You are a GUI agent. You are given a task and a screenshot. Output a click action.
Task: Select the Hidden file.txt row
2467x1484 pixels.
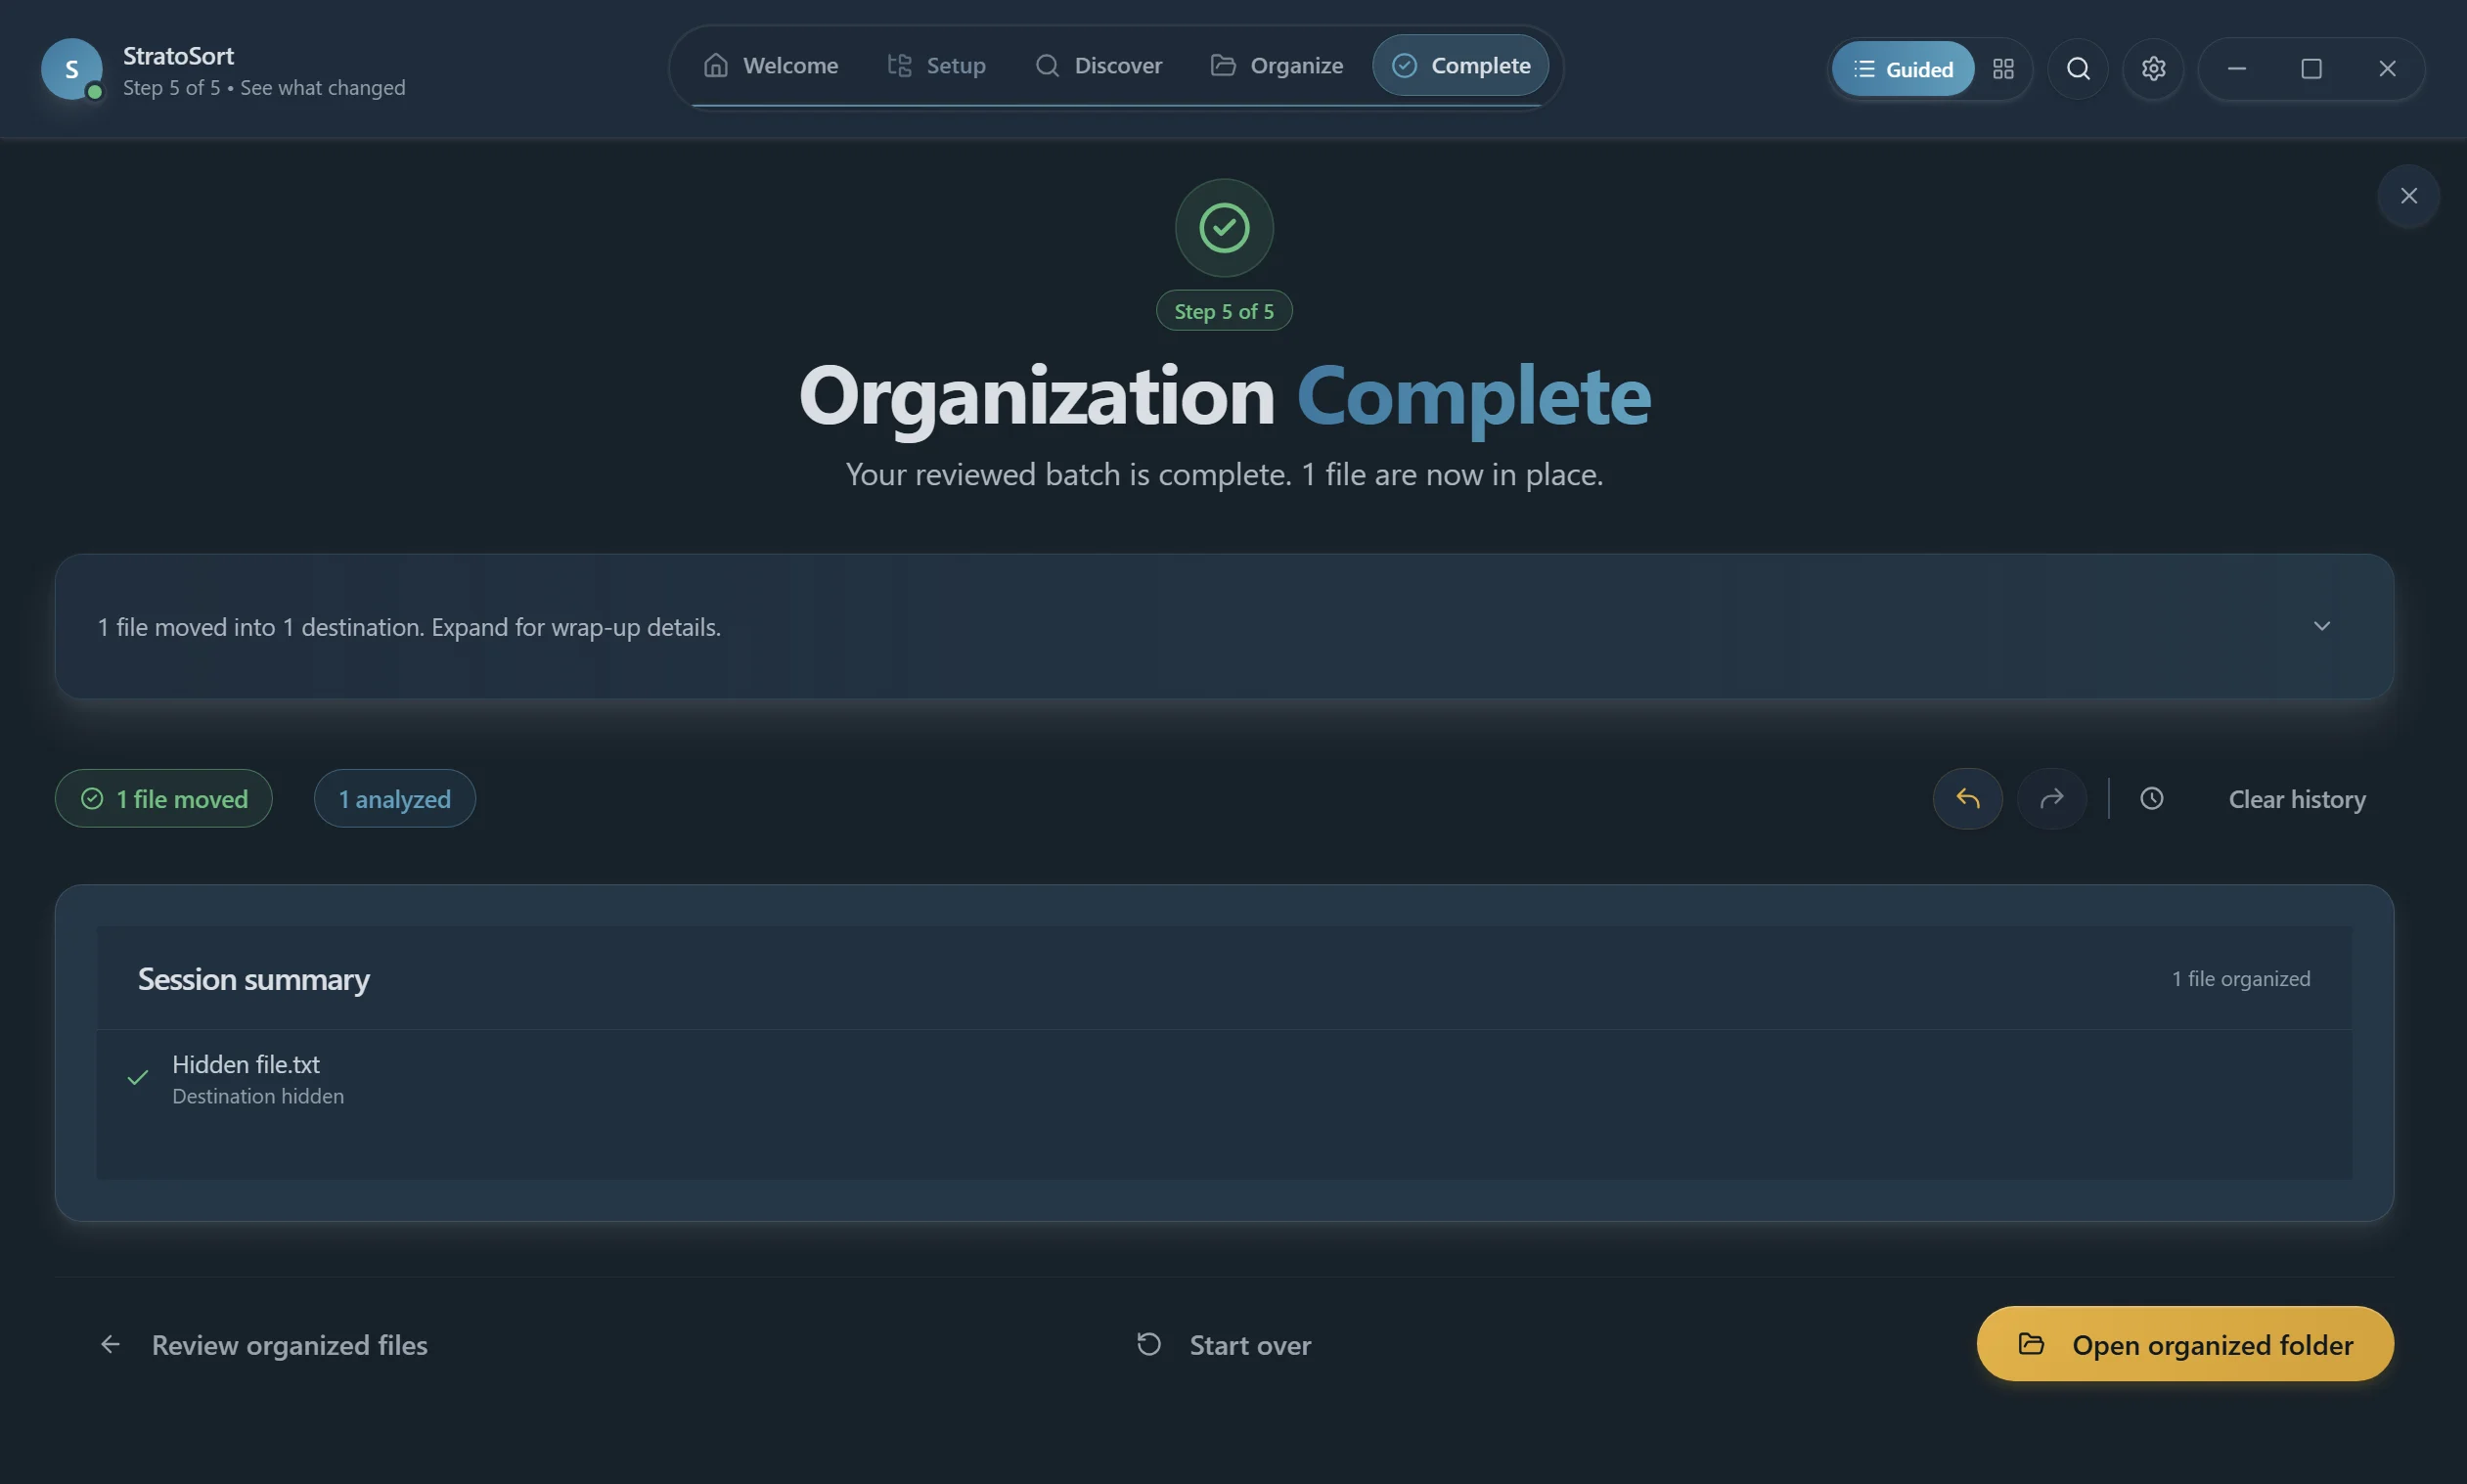point(1223,1079)
